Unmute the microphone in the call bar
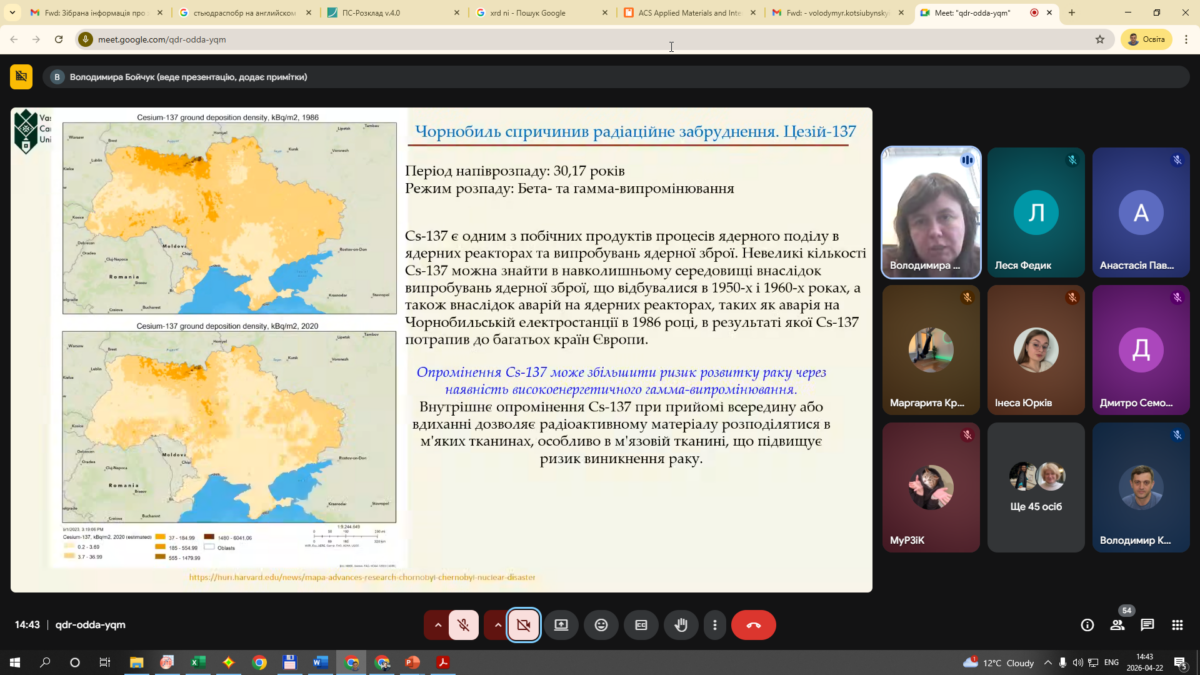1200x675 pixels. coord(463,625)
